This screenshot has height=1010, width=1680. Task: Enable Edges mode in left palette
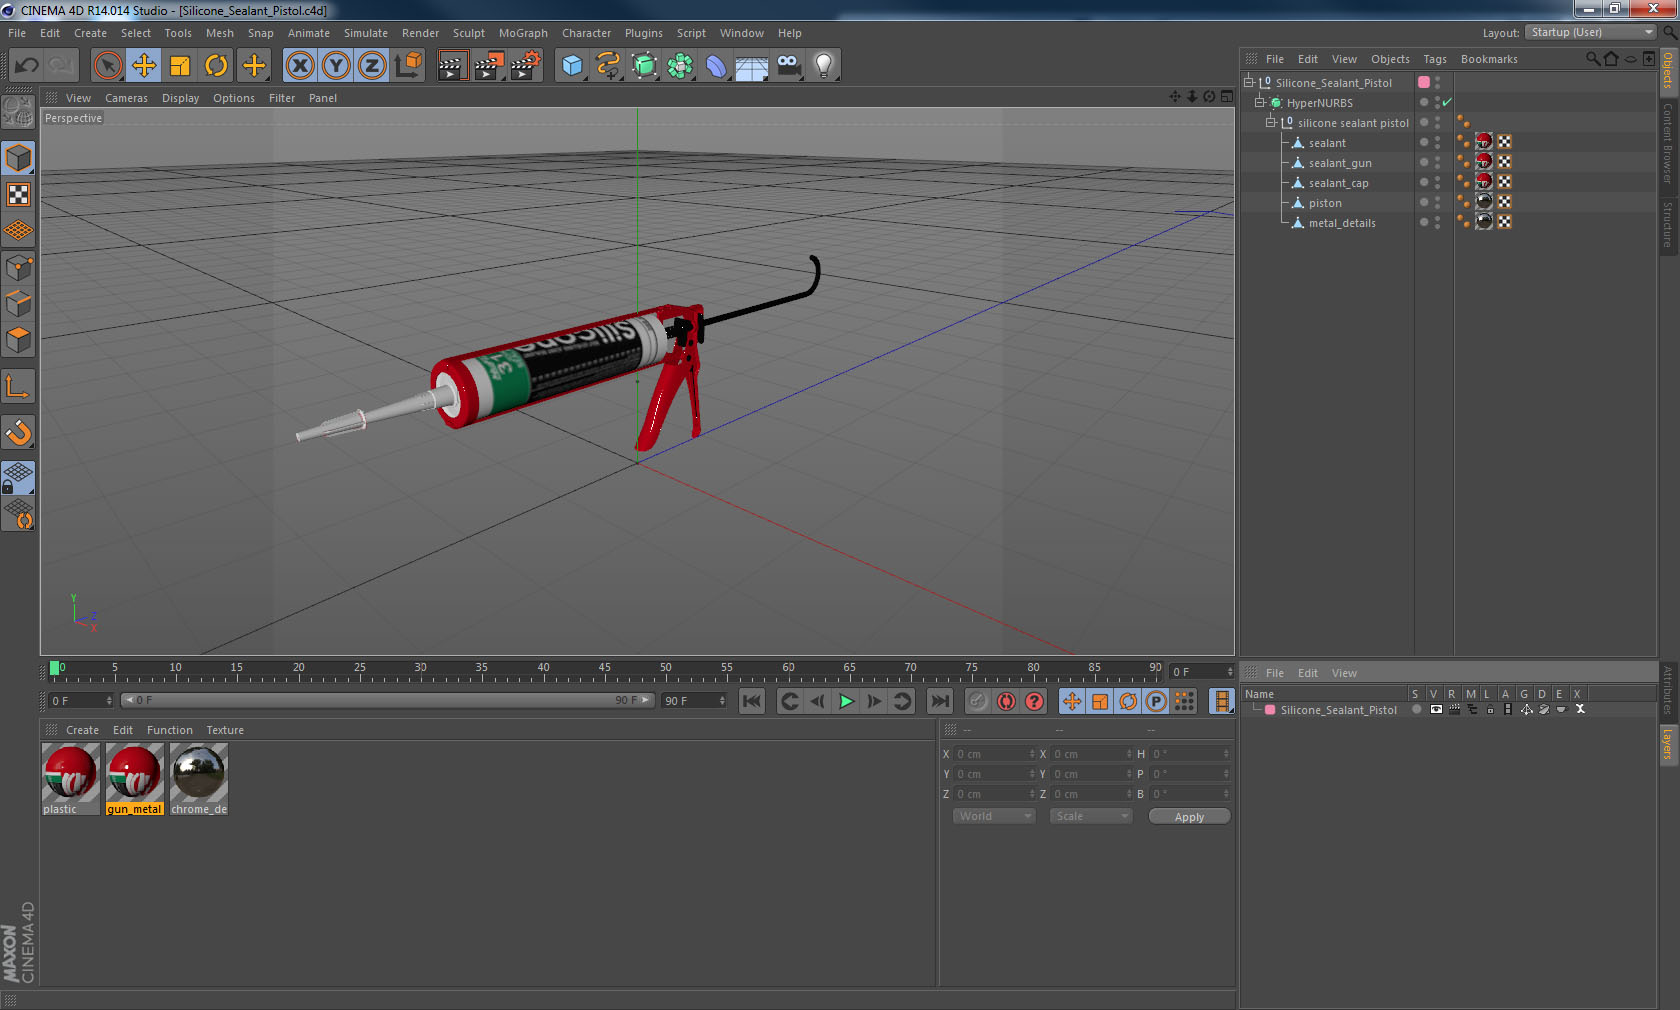(18, 303)
